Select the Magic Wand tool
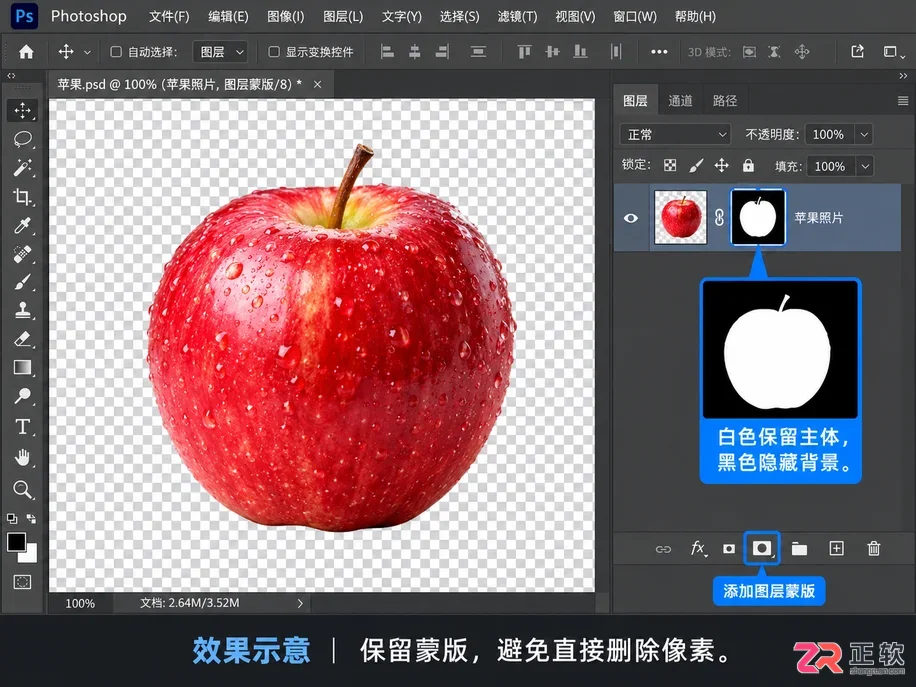Screen dimensions: 916x687 22,168
